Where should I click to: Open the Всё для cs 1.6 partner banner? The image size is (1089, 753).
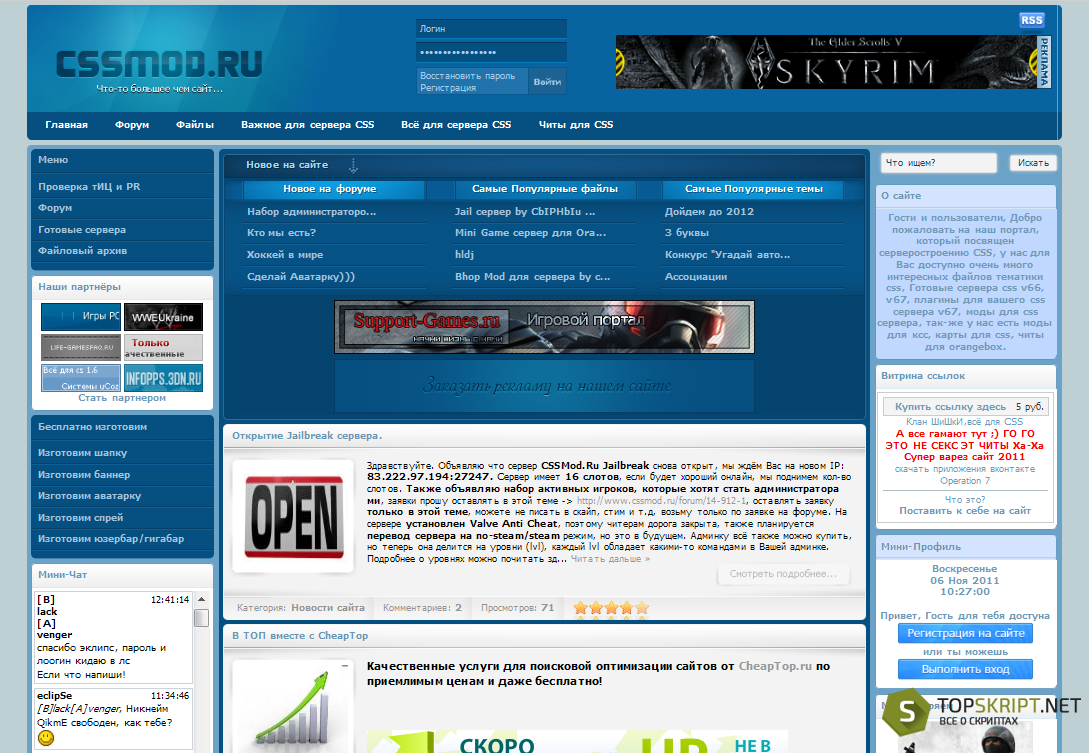(x=81, y=378)
